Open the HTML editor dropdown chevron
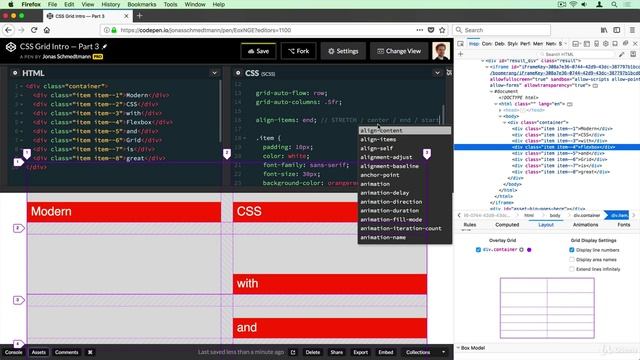 214,73
